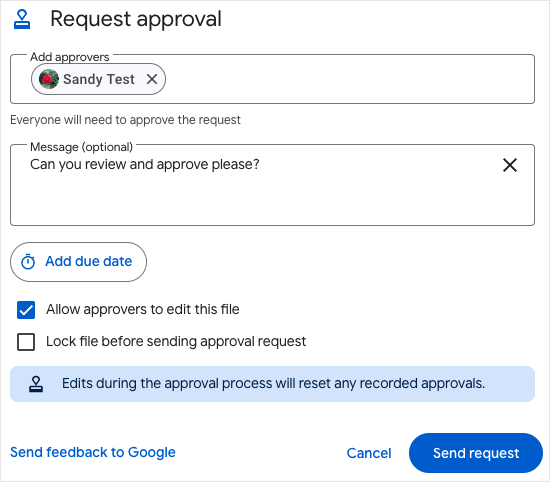Click the 'Lock file before sending approval request' label
The height and width of the screenshot is (482, 550).
[x=176, y=341]
